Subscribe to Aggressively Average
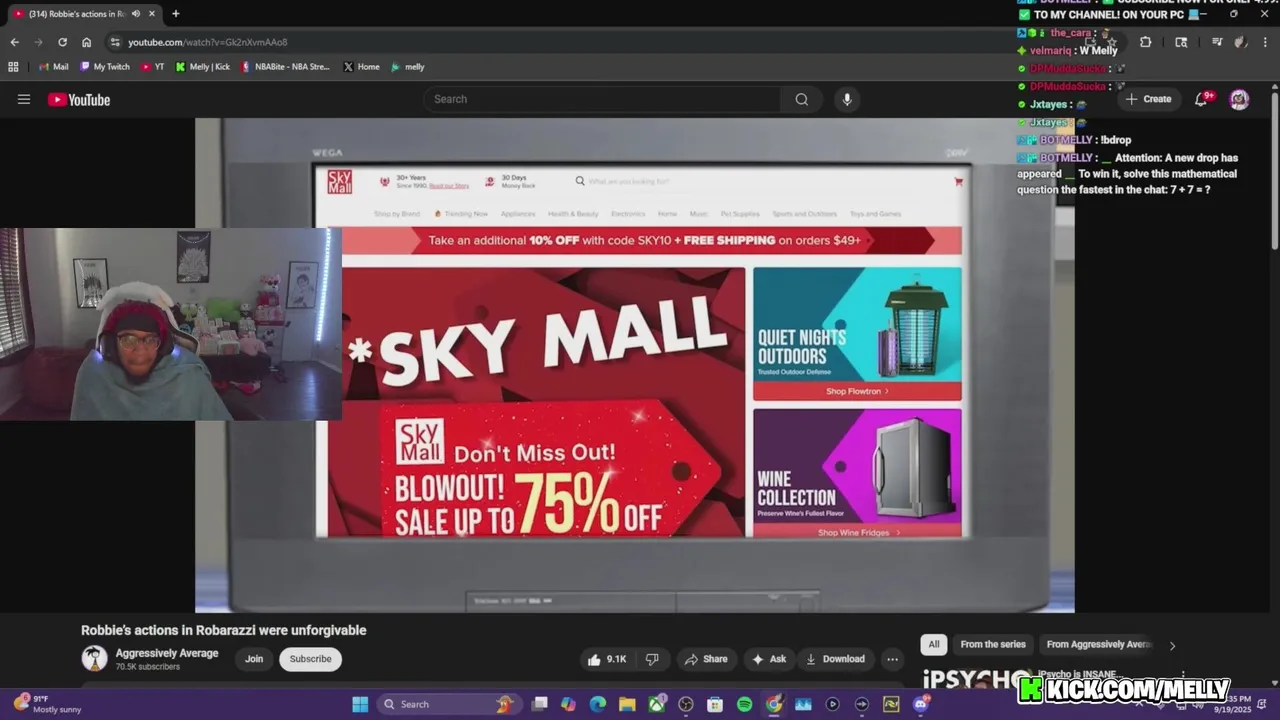The height and width of the screenshot is (720, 1280). click(x=310, y=659)
